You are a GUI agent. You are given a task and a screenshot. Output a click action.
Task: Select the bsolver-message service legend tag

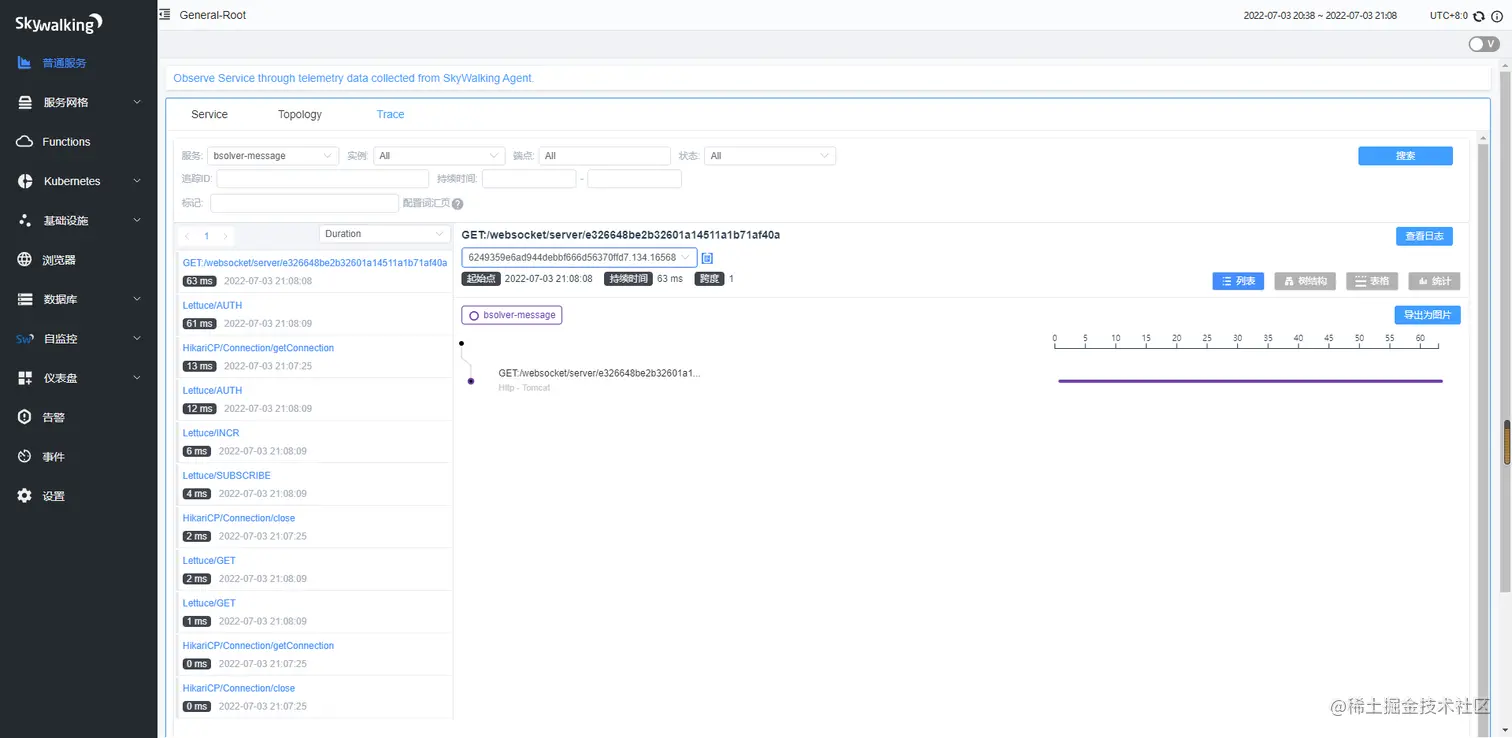point(512,315)
